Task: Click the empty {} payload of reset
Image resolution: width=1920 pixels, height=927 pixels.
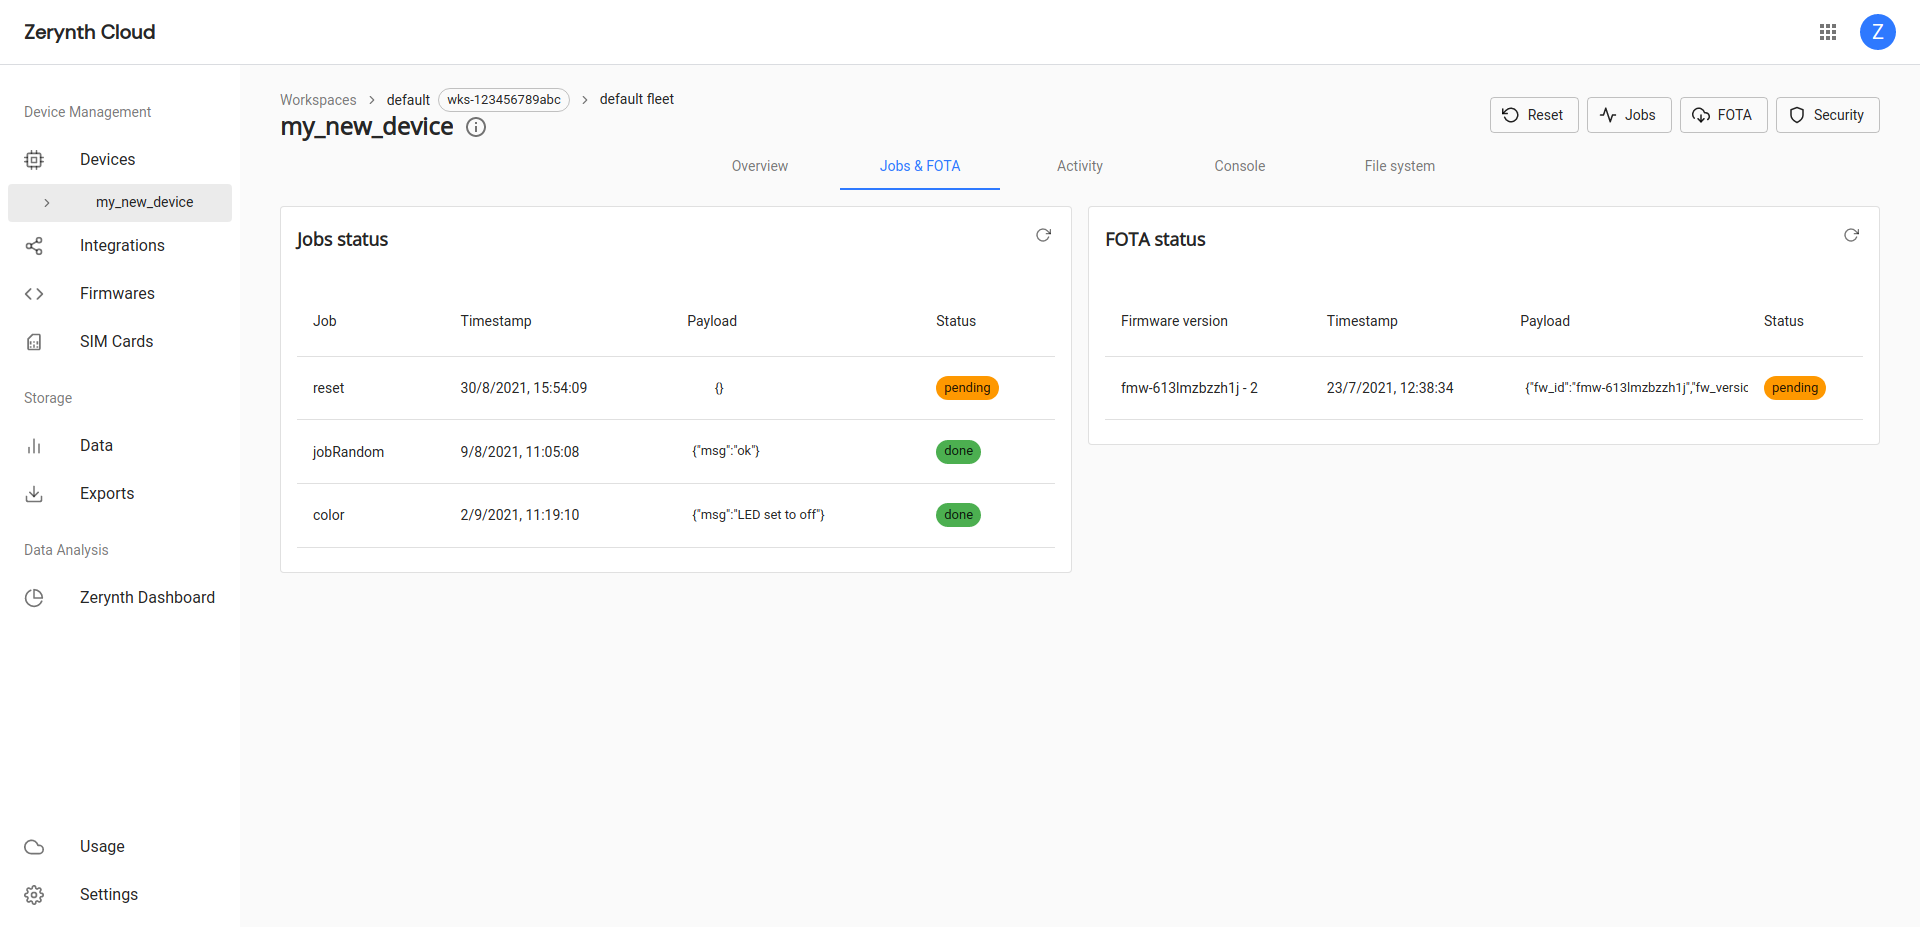Action: 719,388
